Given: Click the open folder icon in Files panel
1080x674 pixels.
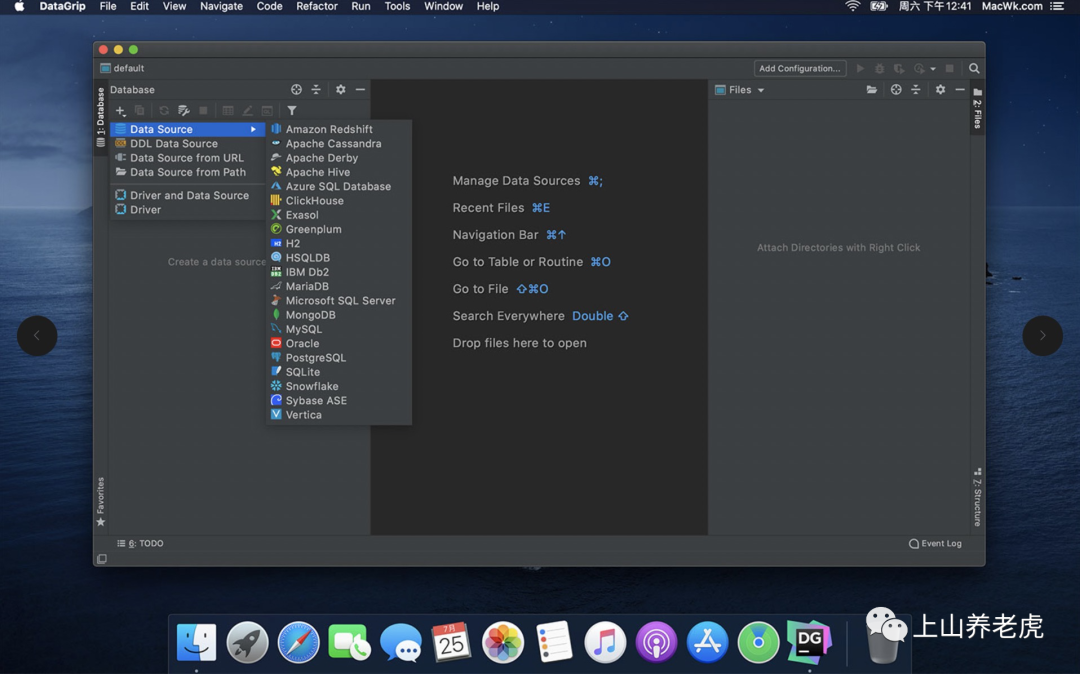Looking at the screenshot, I should point(871,89).
